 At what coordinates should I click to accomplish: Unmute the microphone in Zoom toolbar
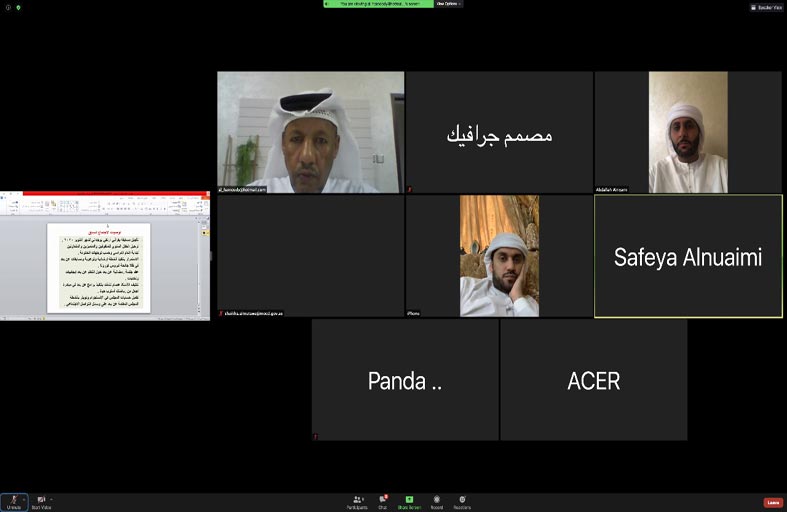click(x=13, y=500)
